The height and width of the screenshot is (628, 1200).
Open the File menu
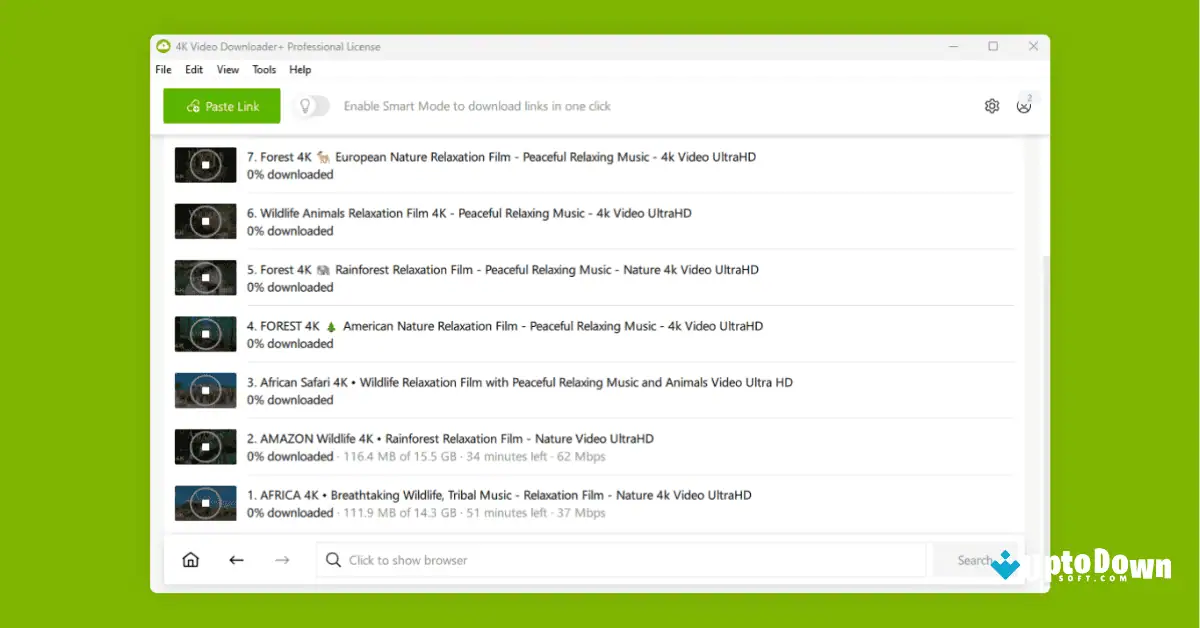point(163,69)
